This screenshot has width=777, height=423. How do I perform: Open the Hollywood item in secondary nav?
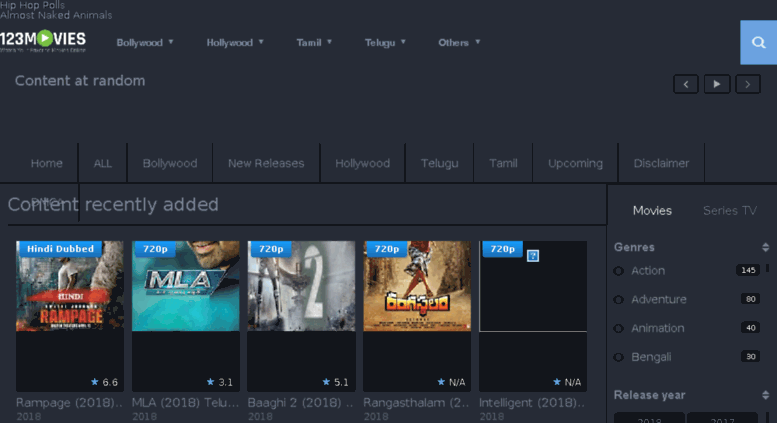pyautogui.click(x=363, y=163)
